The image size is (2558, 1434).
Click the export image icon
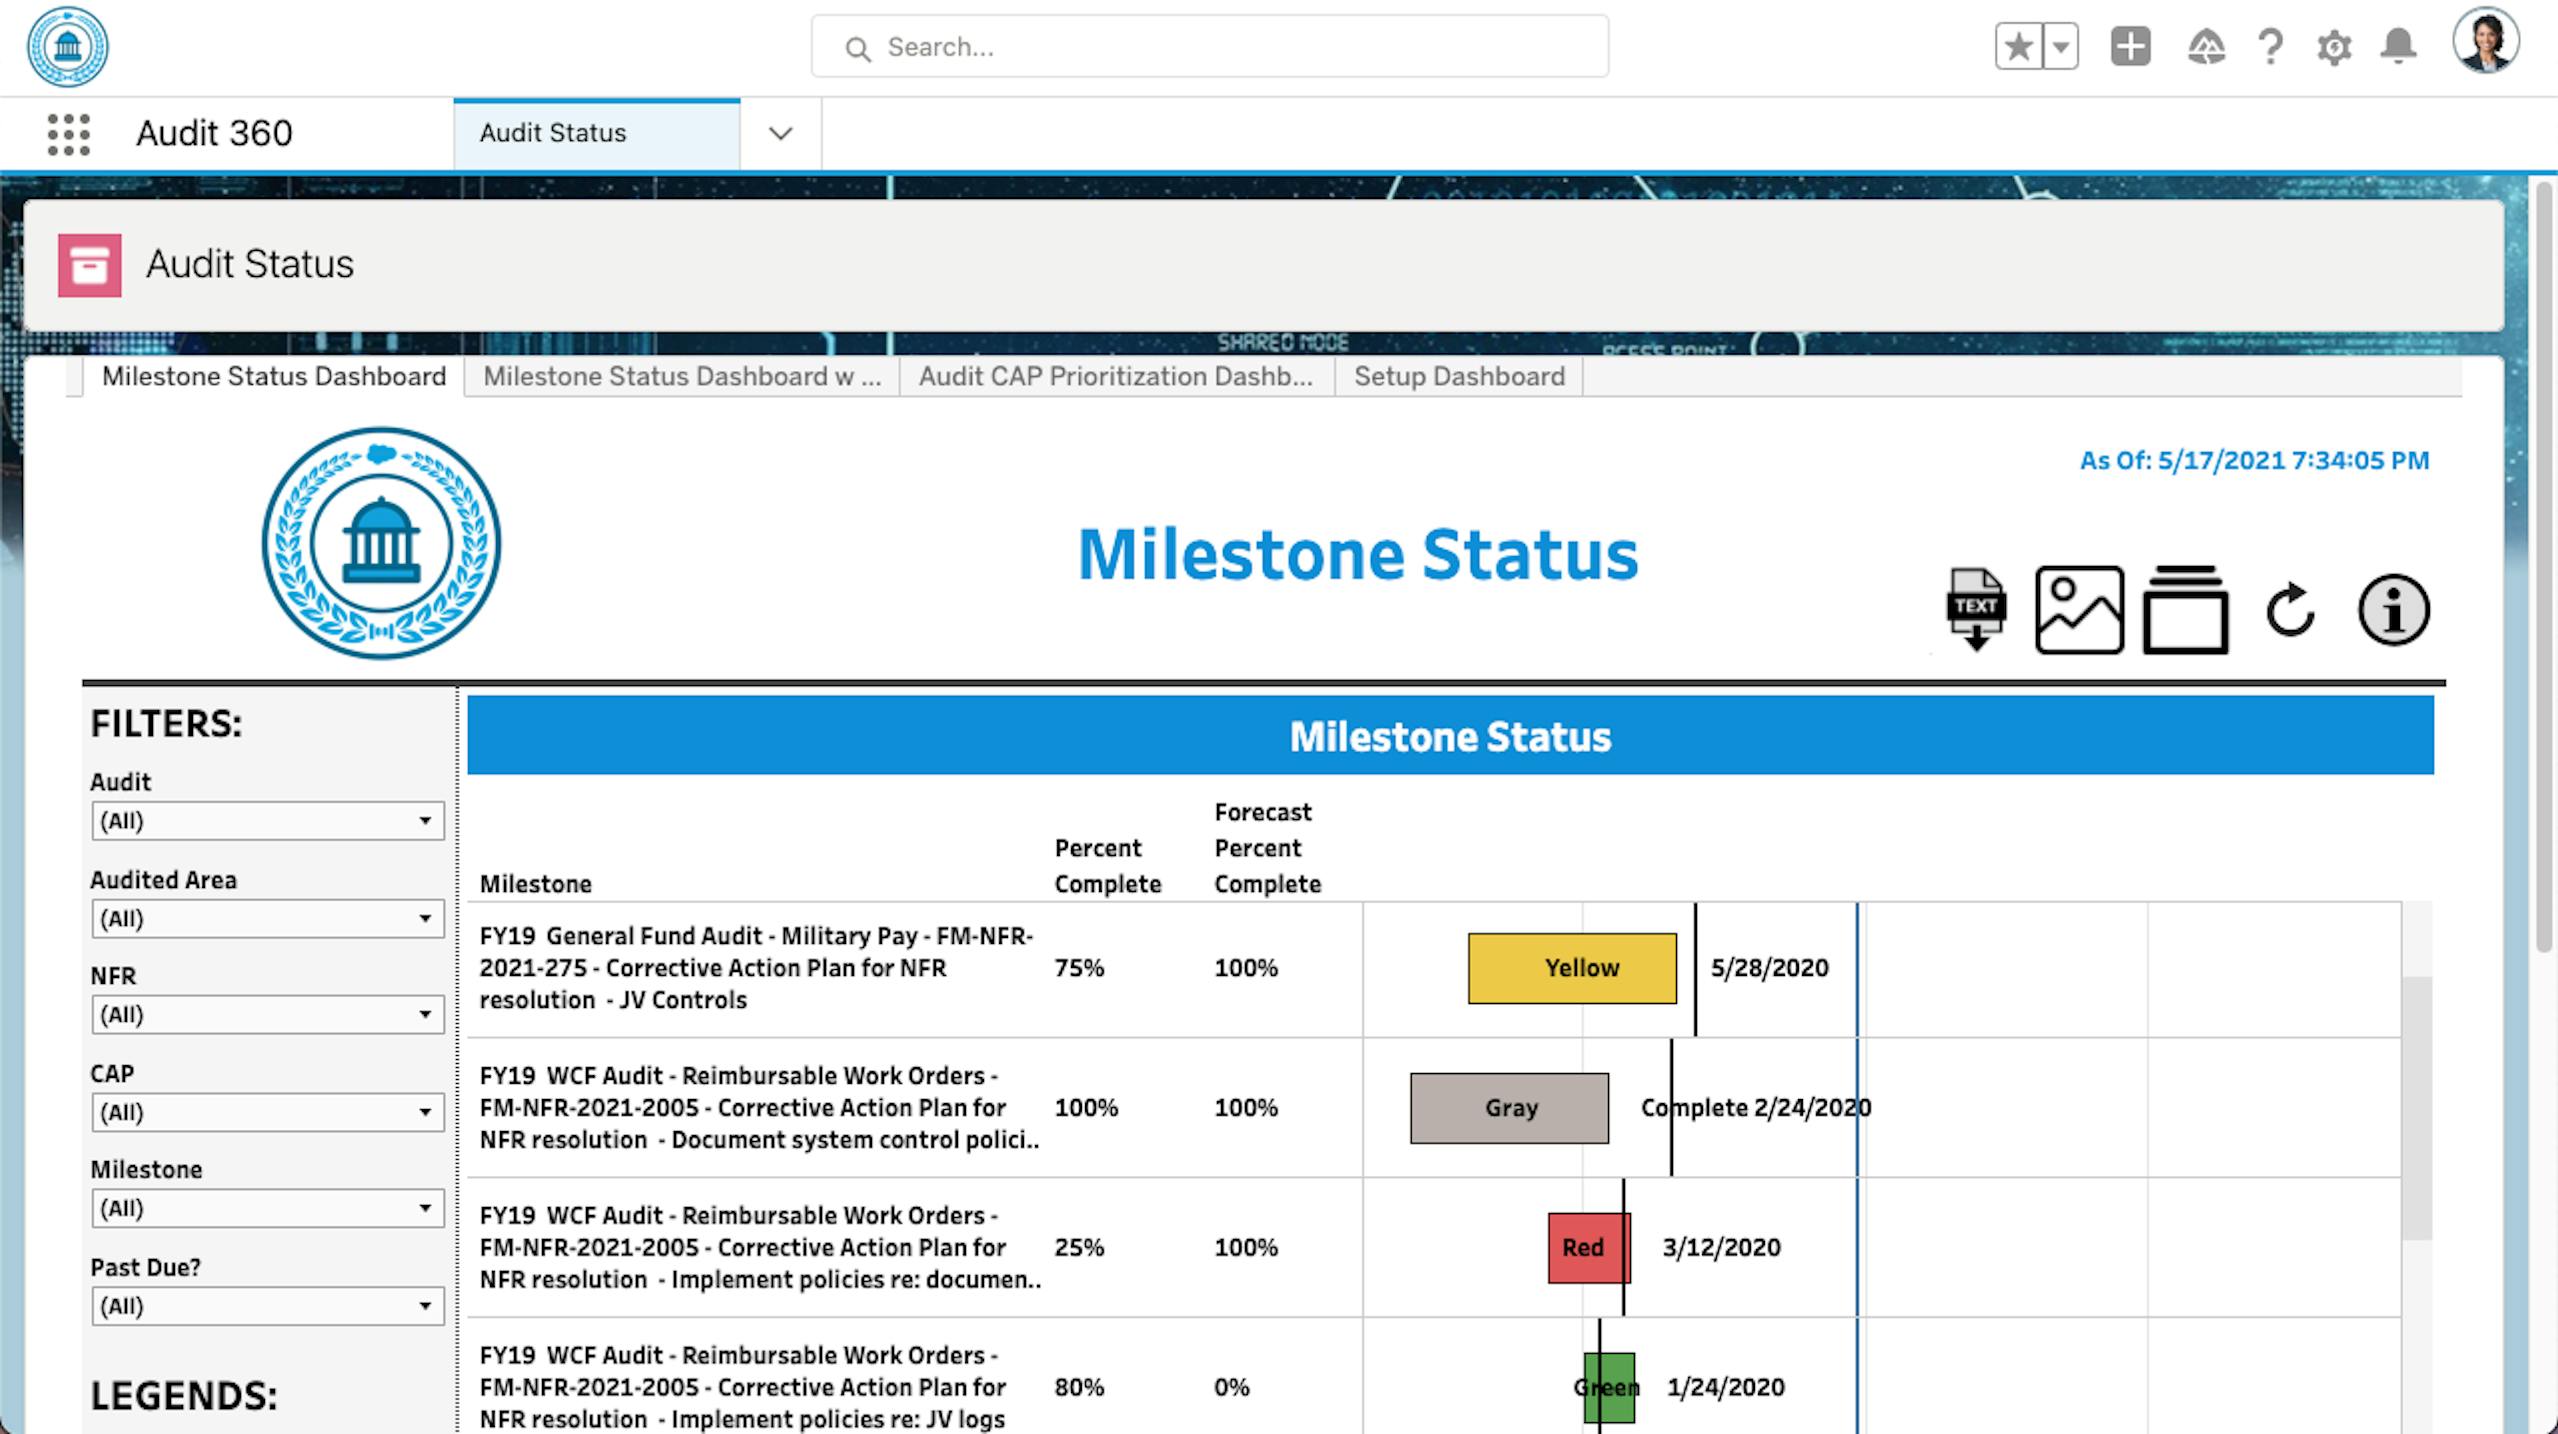point(2079,609)
